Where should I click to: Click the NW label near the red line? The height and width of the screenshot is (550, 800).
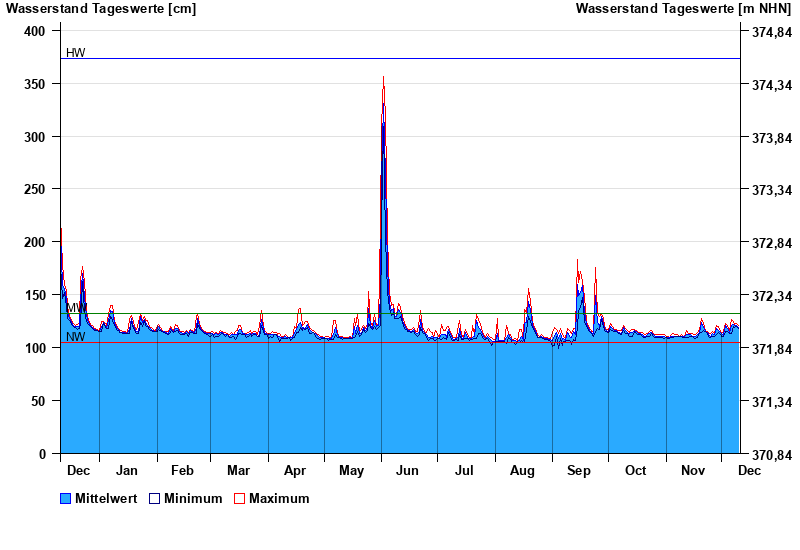76,337
